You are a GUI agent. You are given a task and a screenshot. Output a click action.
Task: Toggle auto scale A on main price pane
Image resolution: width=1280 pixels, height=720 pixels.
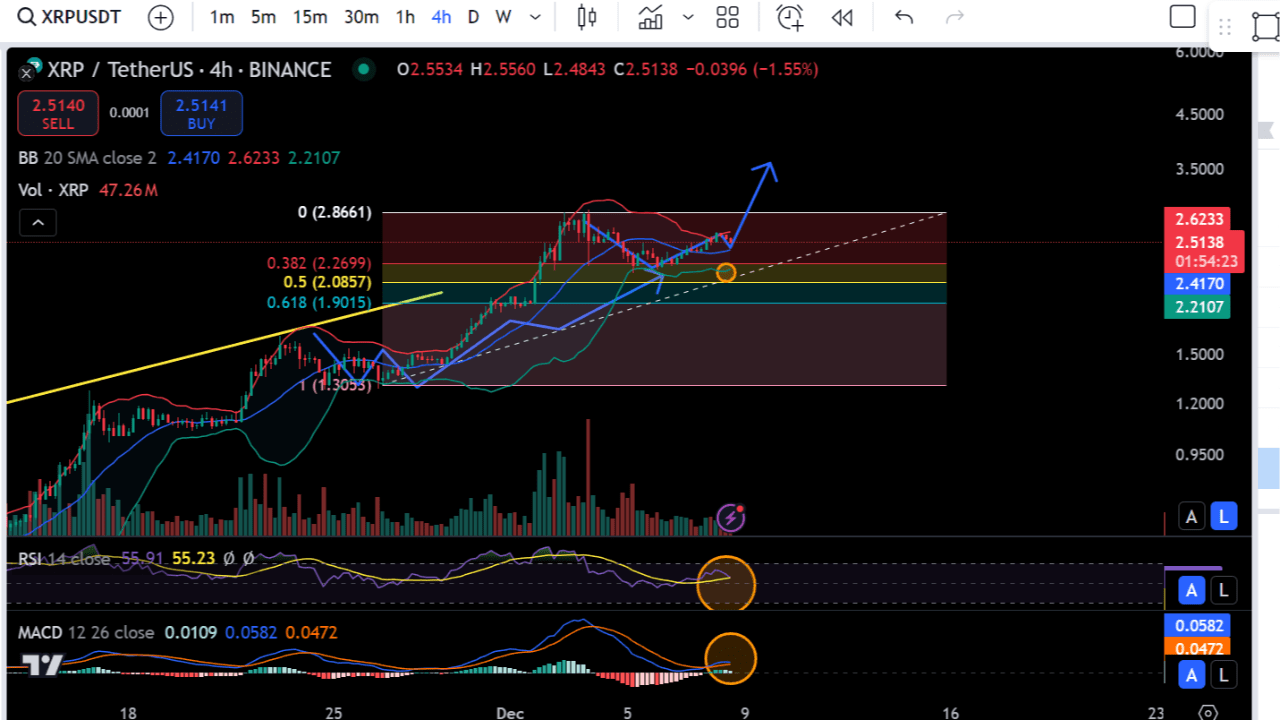coord(1191,517)
